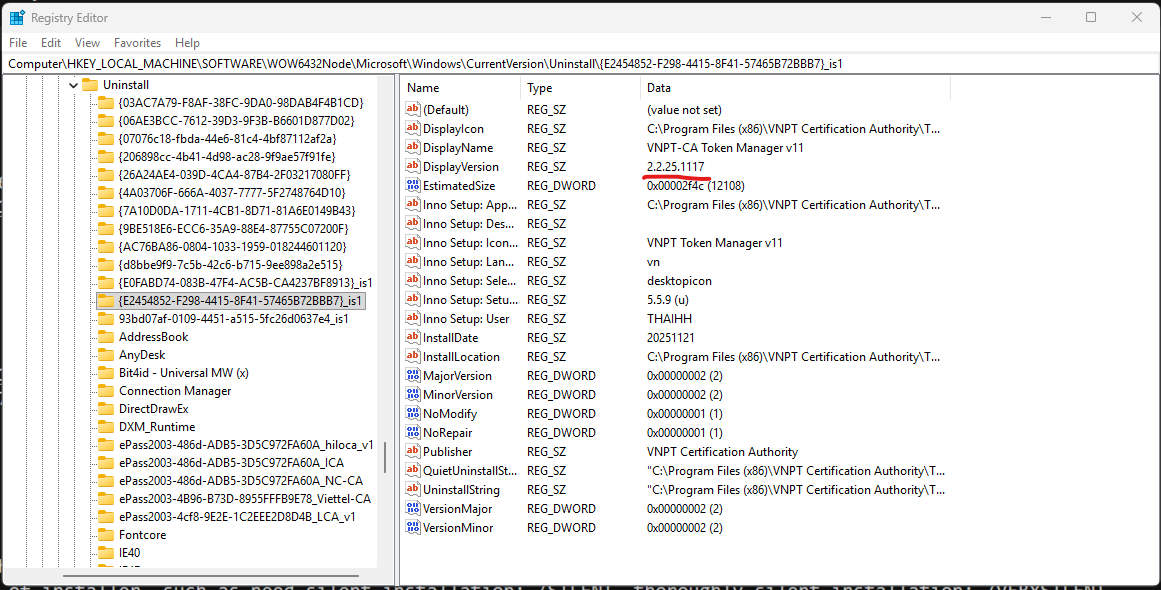Select the ePass2003 hiloca_v1 key
The image size is (1161, 590).
click(246, 445)
